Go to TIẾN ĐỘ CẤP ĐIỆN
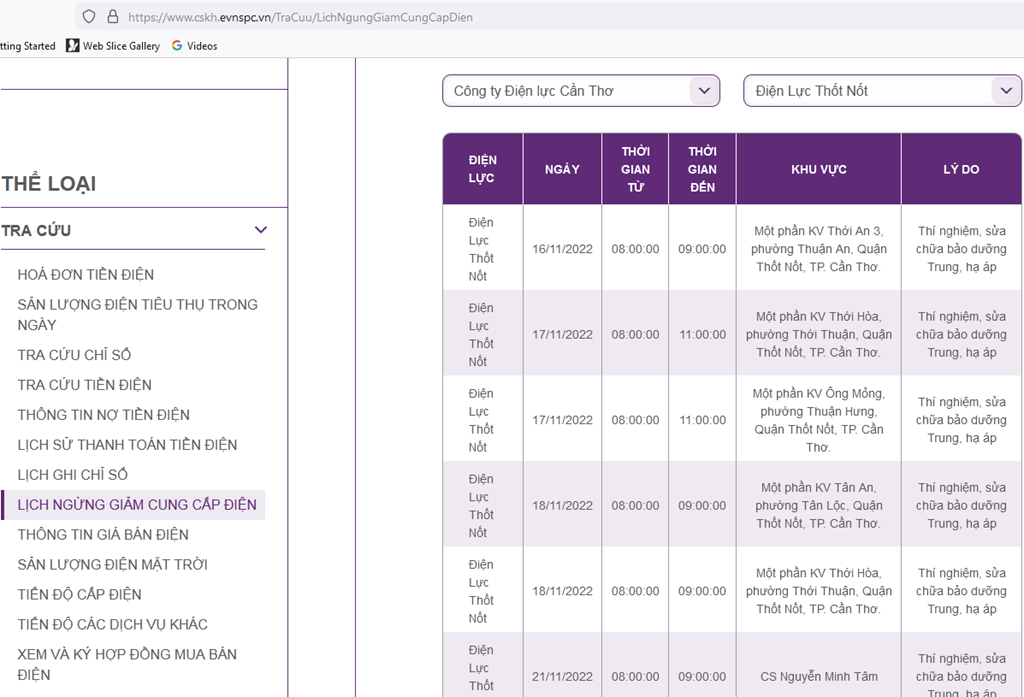Image resolution: width=1024 pixels, height=697 pixels. pyautogui.click(x=79, y=595)
